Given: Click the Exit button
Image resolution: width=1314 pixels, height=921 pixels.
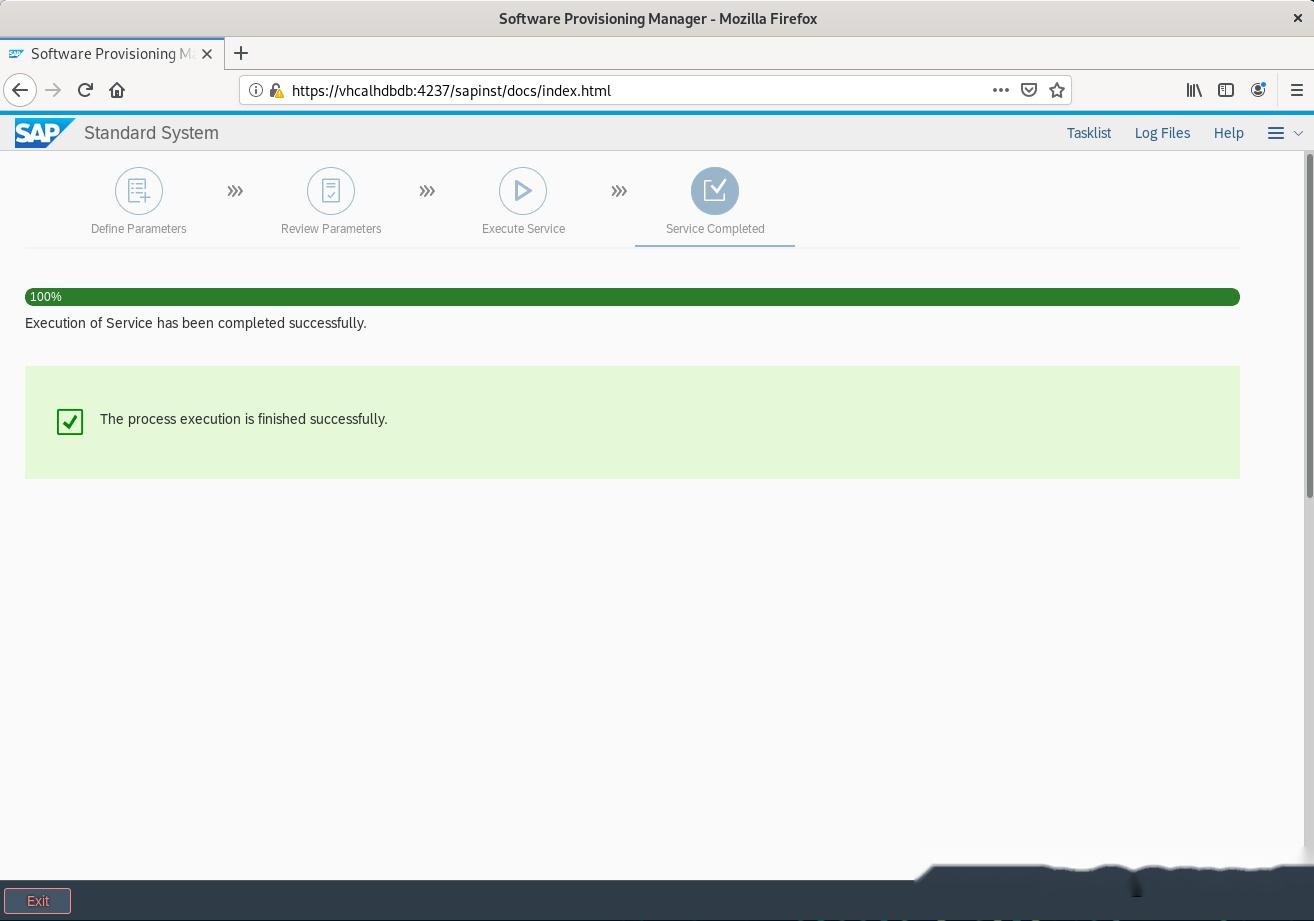Looking at the screenshot, I should tap(38, 901).
